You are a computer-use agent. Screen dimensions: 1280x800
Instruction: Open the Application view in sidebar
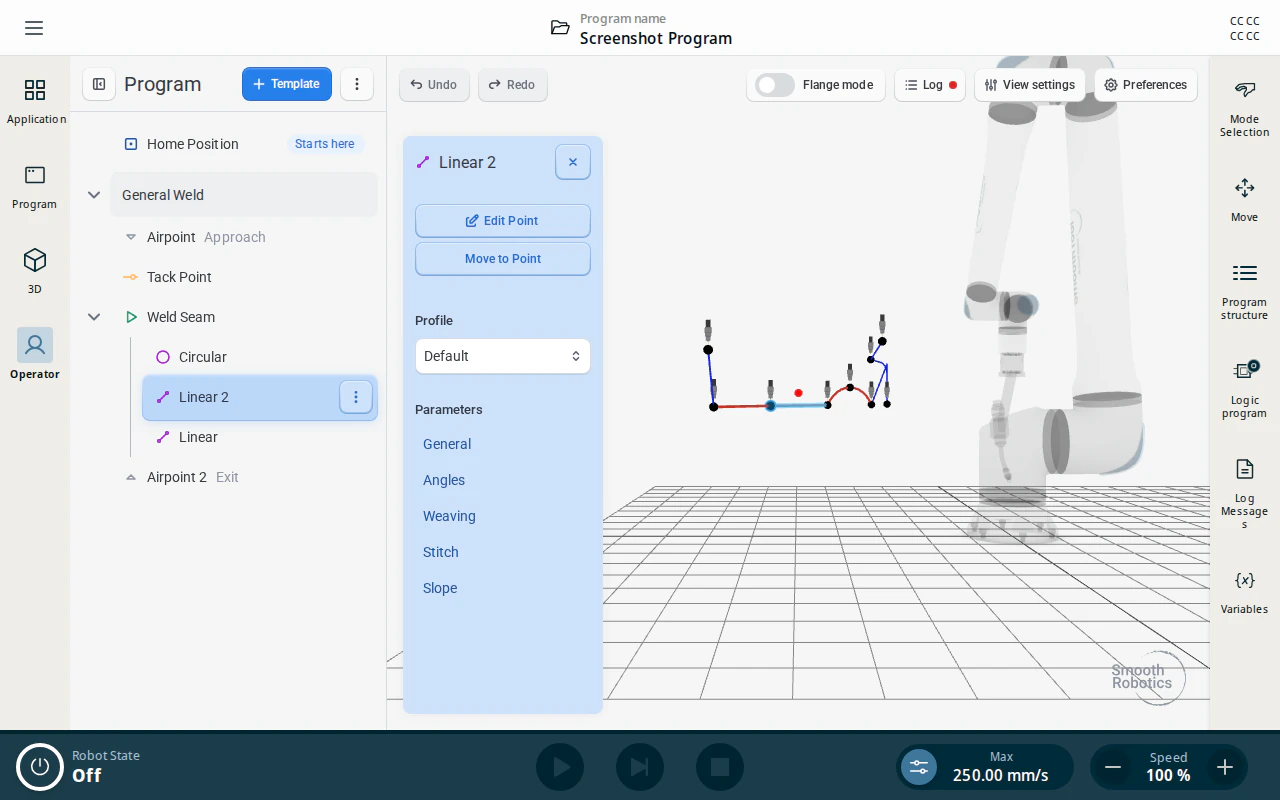click(x=35, y=101)
